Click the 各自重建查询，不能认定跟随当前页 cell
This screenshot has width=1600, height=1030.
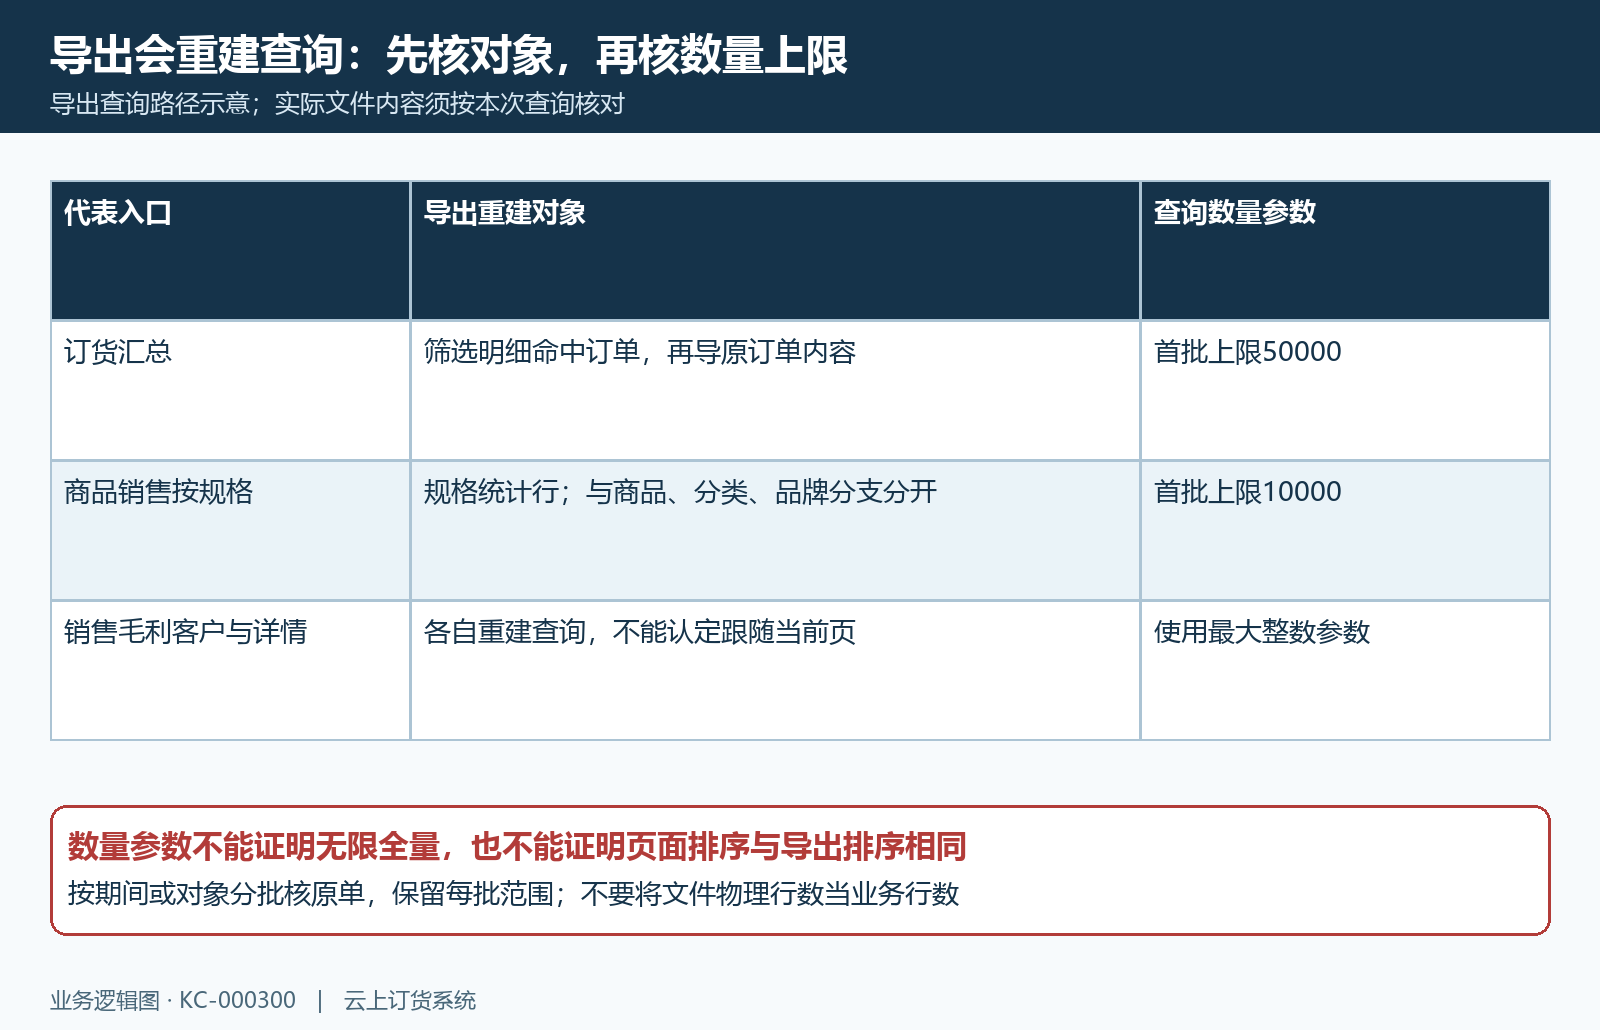click(775, 670)
